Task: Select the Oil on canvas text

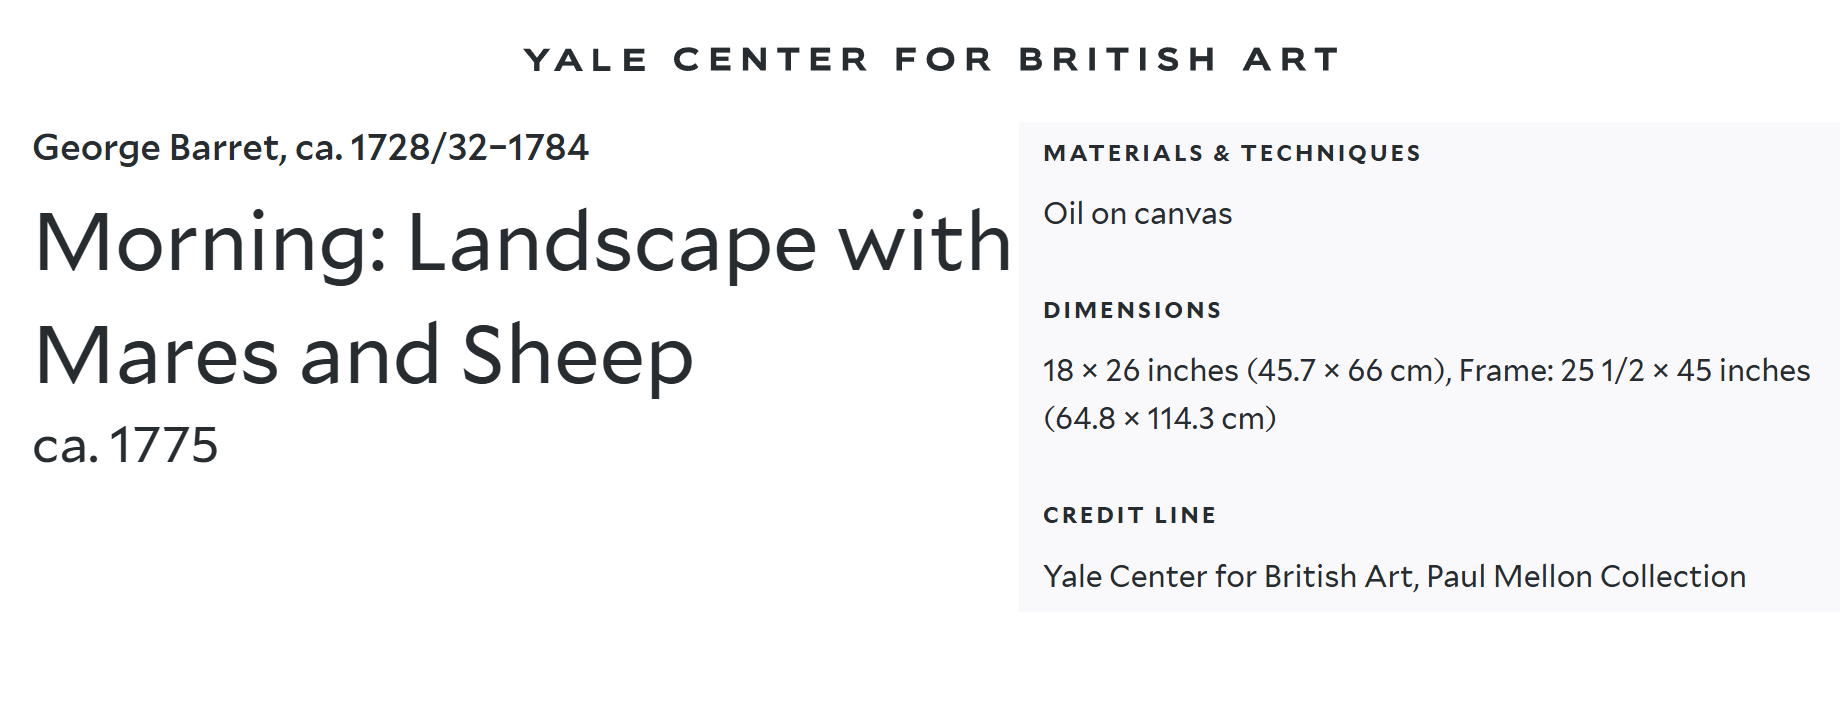Action: click(x=1137, y=214)
